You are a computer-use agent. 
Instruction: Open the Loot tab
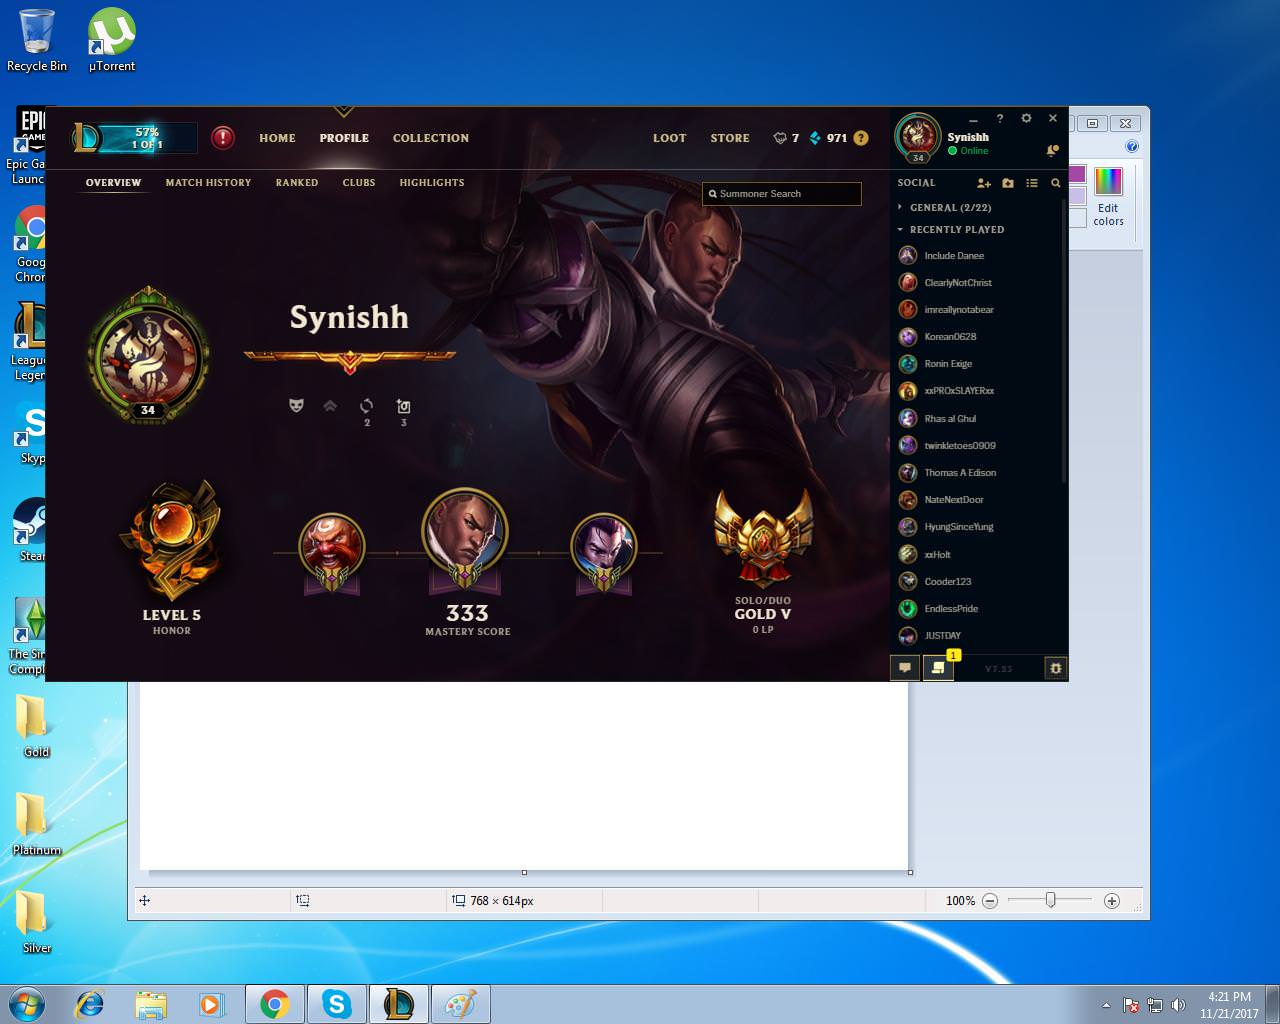pos(670,138)
